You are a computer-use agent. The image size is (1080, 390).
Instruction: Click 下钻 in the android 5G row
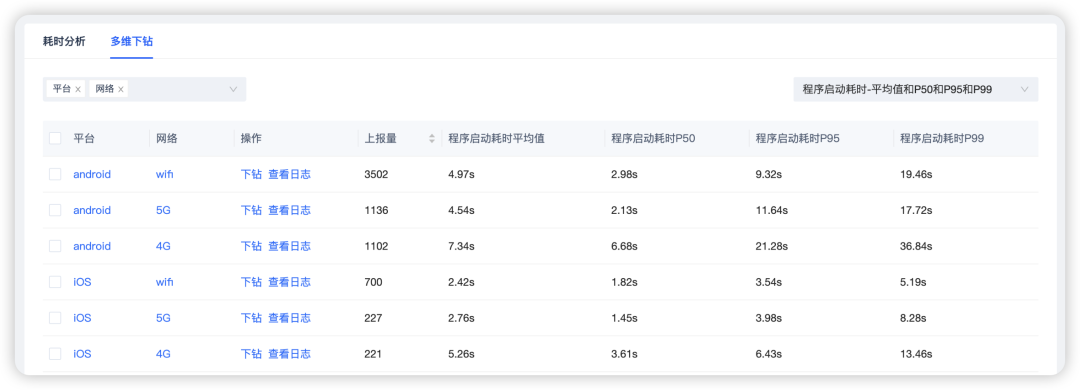[x=251, y=210]
